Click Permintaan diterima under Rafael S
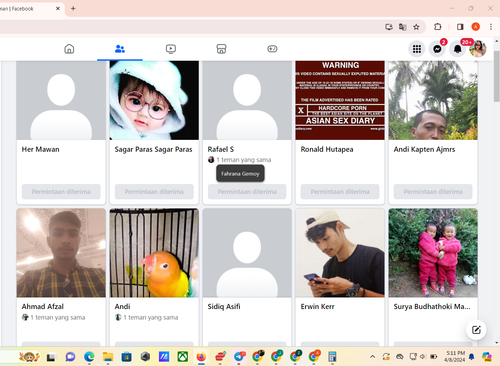 [x=247, y=192]
